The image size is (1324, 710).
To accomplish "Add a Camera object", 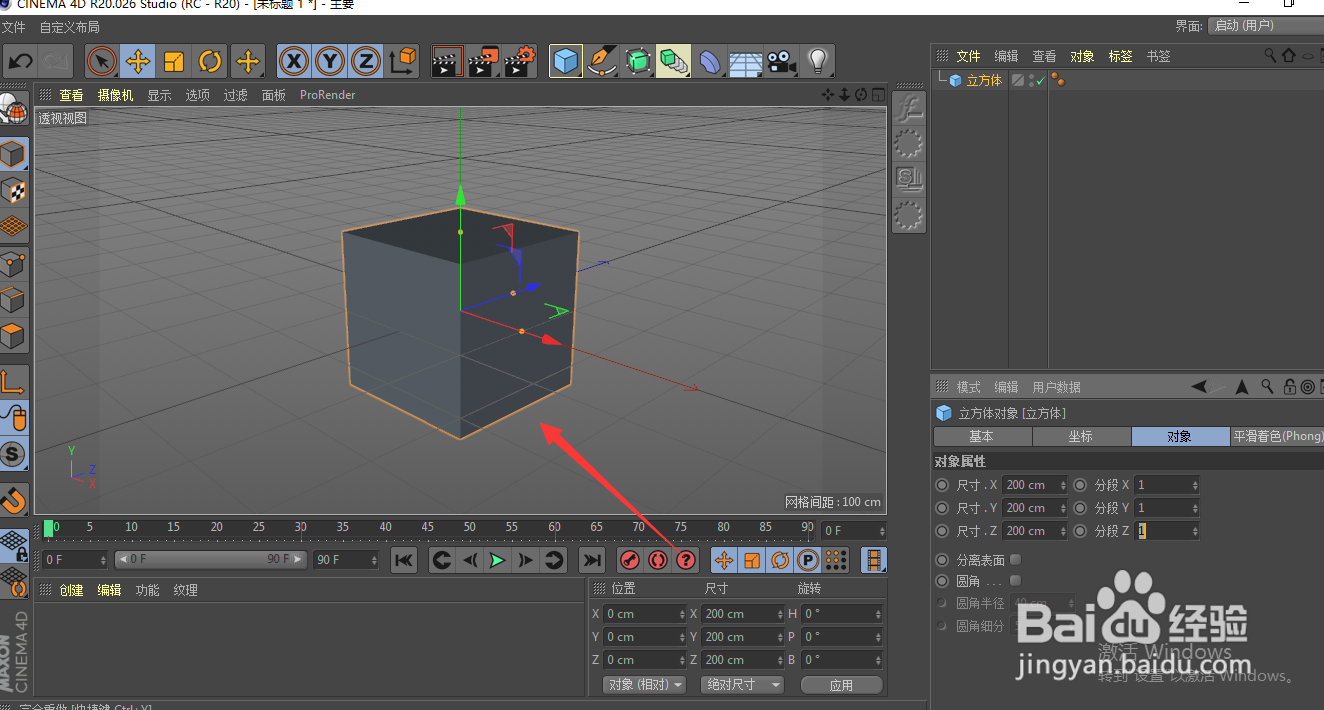I will tap(782, 61).
